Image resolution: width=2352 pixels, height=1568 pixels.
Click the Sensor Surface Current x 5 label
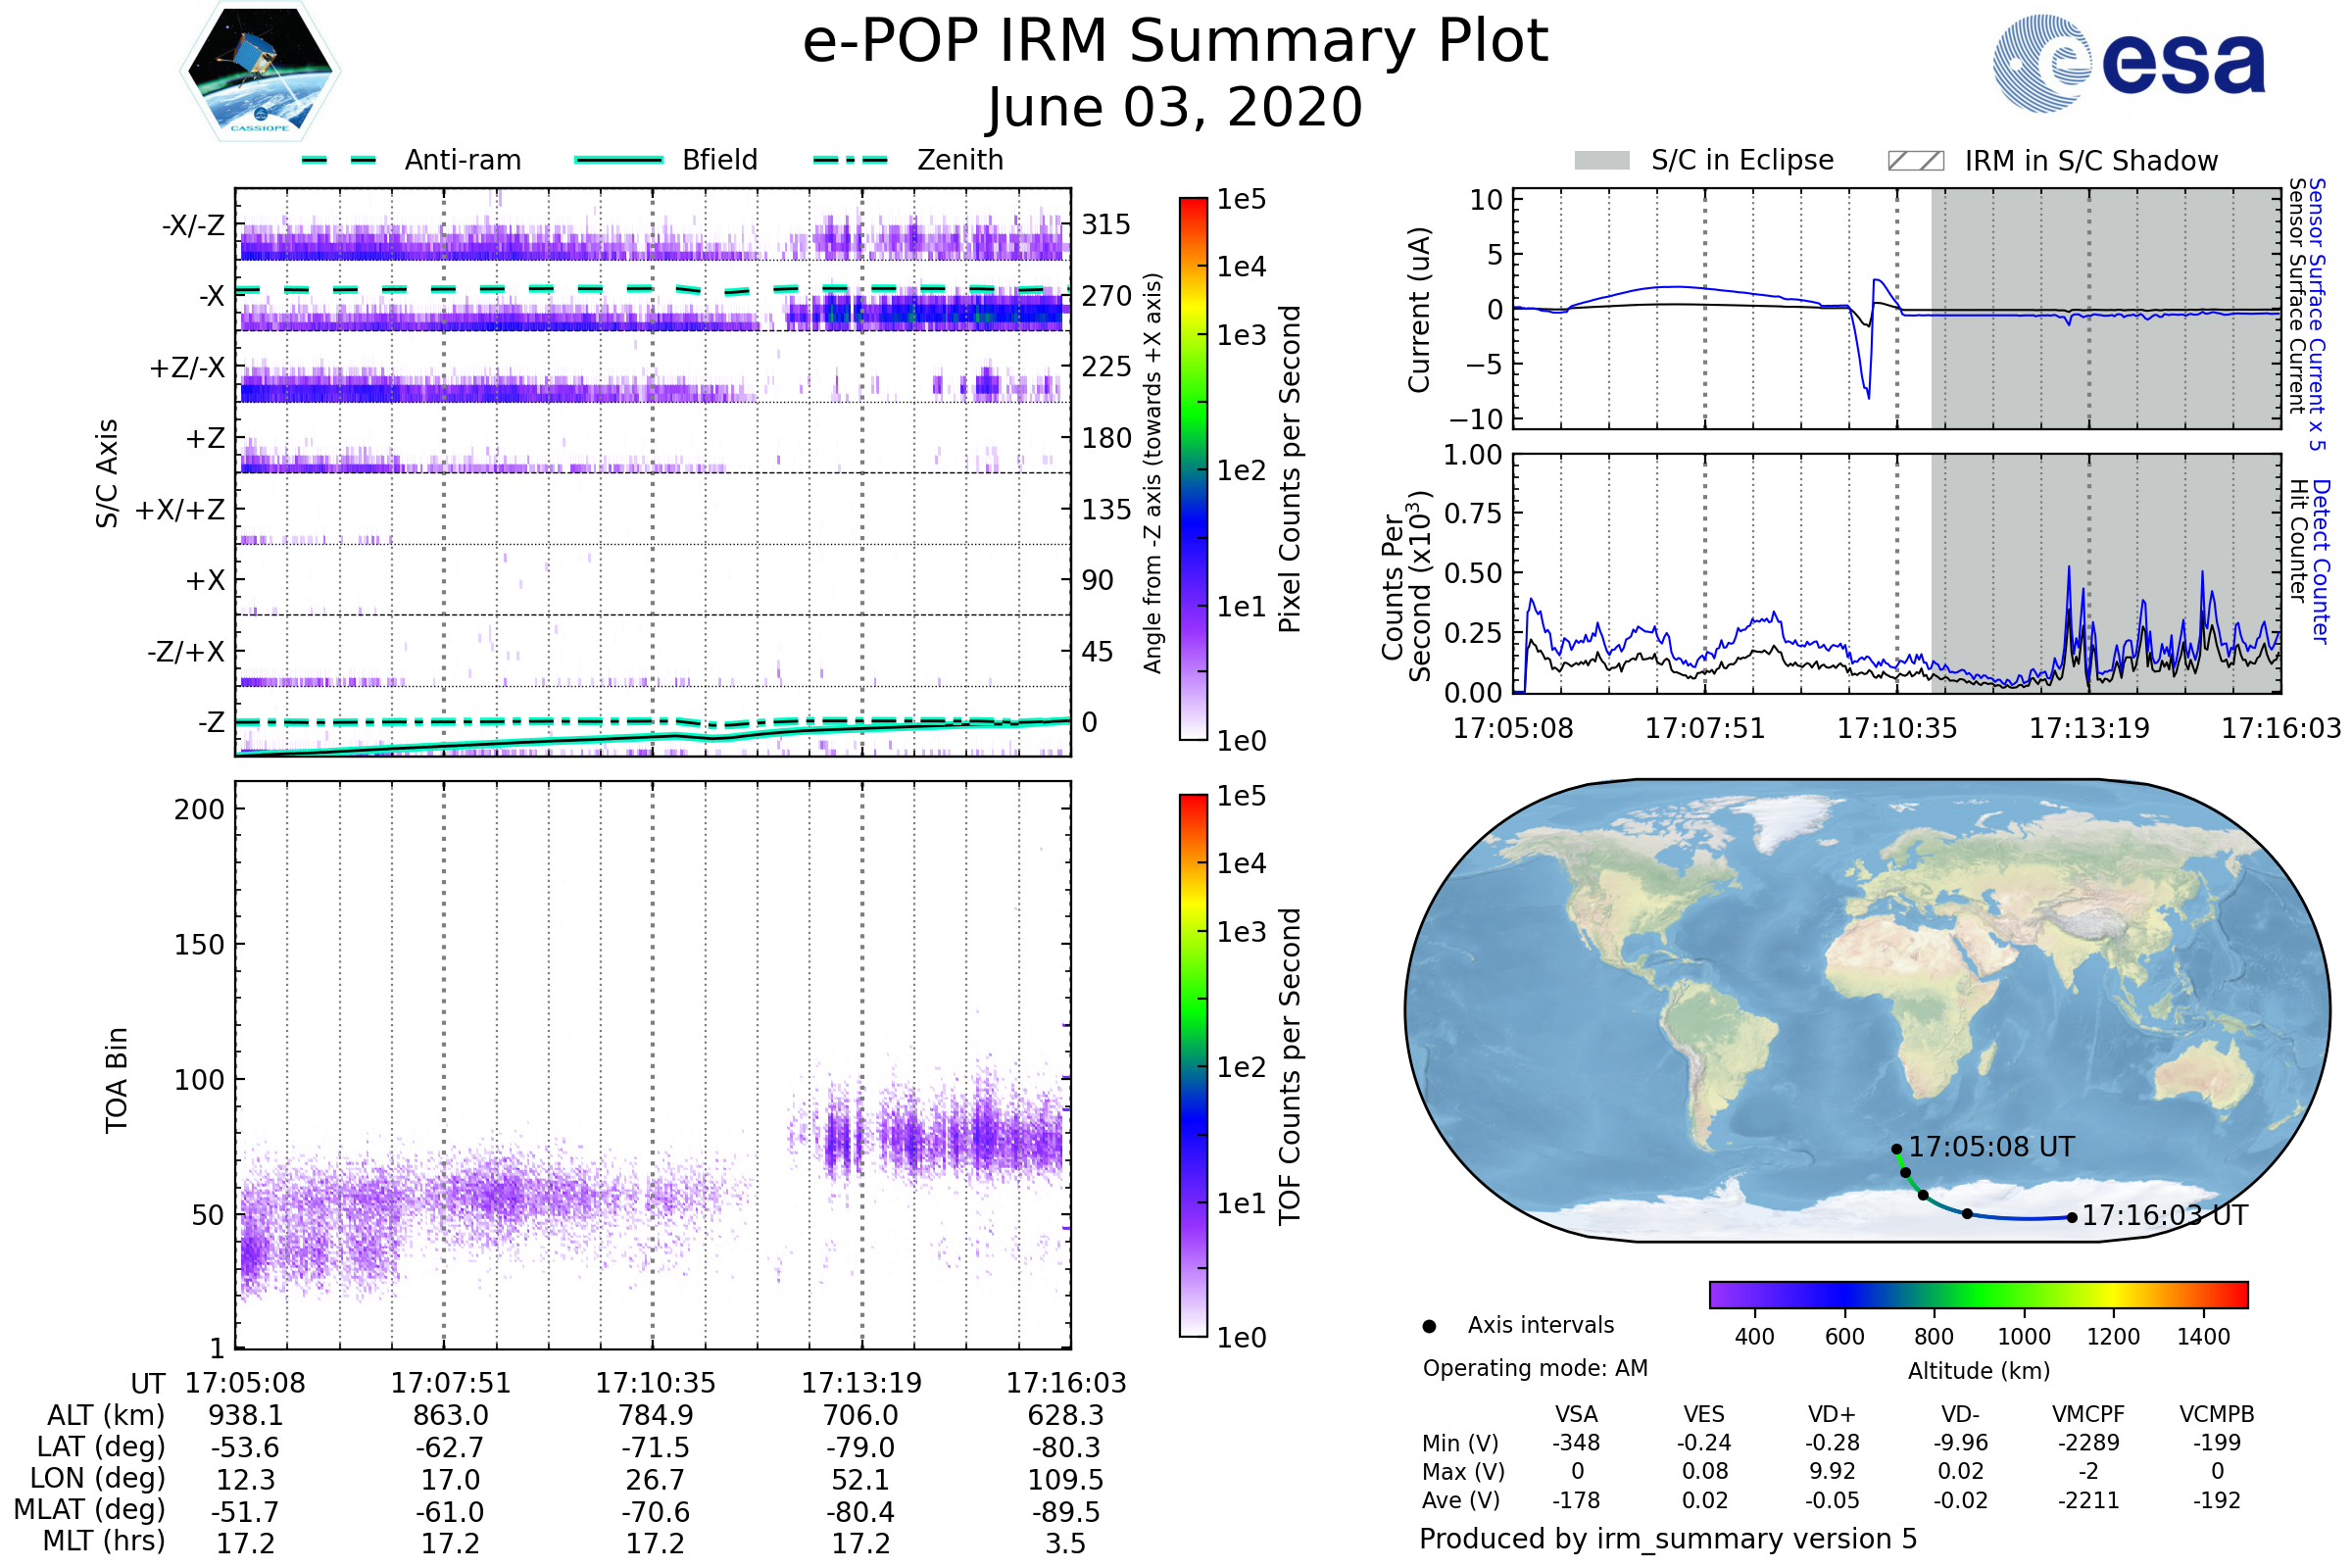(x=2317, y=314)
